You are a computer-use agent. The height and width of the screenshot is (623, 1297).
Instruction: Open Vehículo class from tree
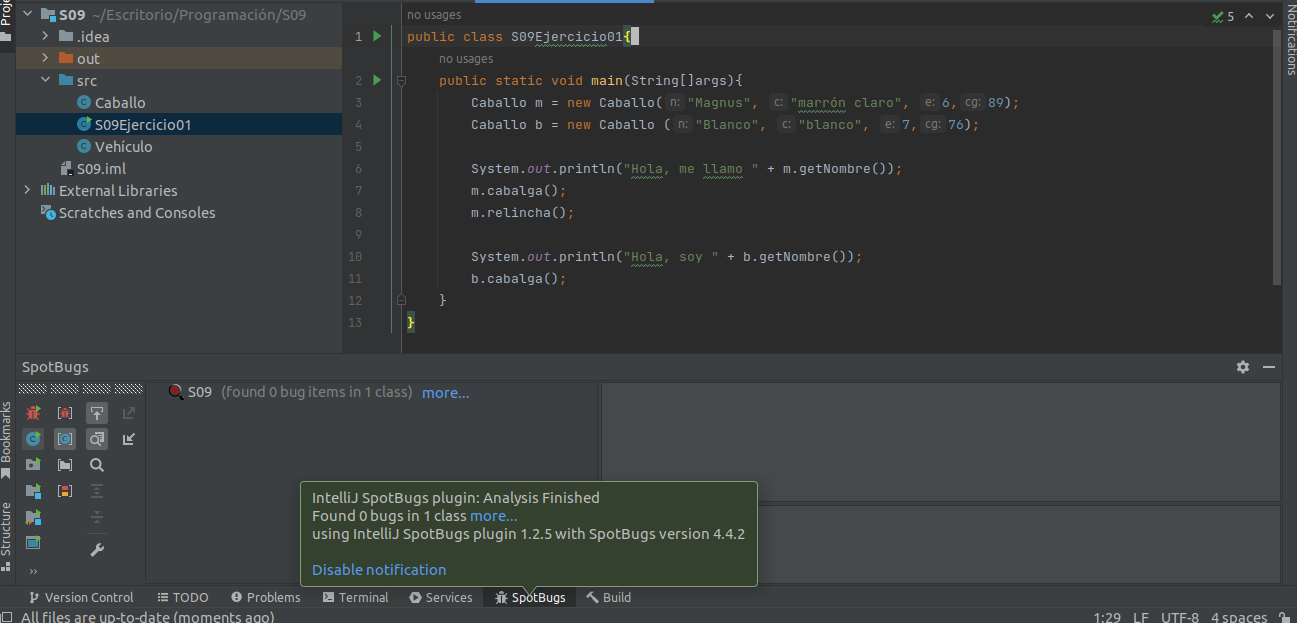[114, 147]
